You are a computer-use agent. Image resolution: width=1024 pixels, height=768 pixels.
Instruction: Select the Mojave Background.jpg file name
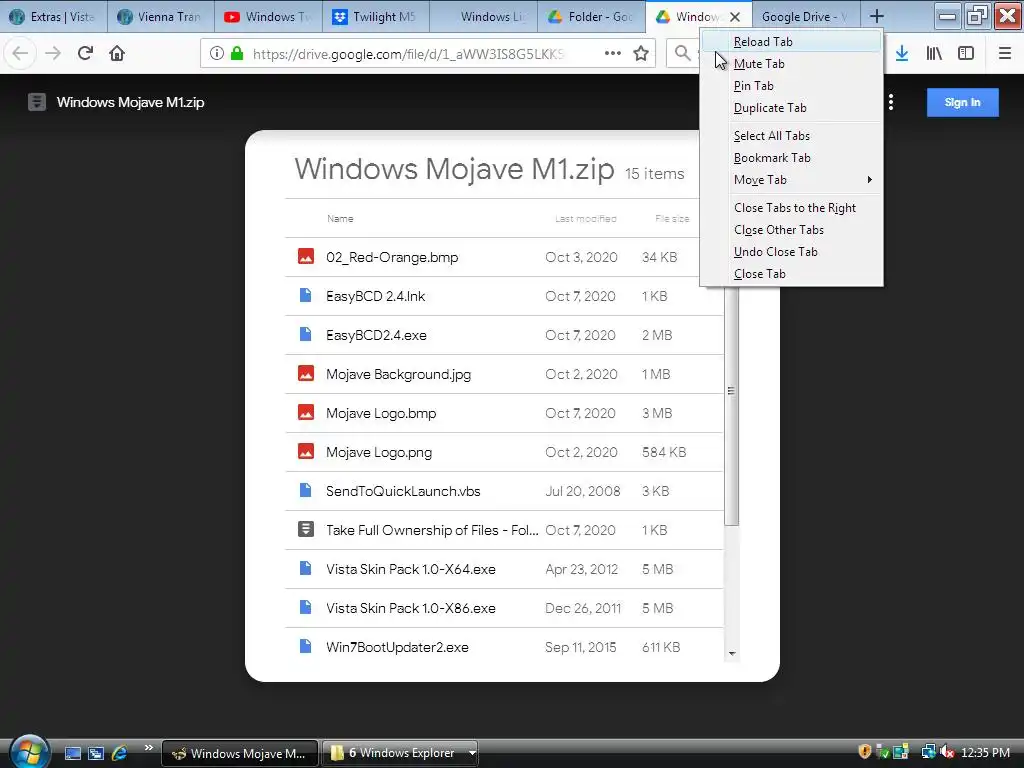tap(398, 374)
